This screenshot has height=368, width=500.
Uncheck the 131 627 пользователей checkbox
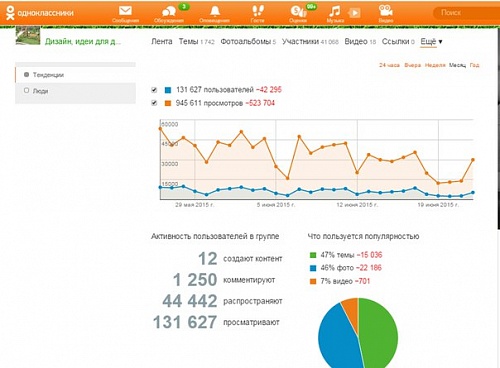point(154,90)
